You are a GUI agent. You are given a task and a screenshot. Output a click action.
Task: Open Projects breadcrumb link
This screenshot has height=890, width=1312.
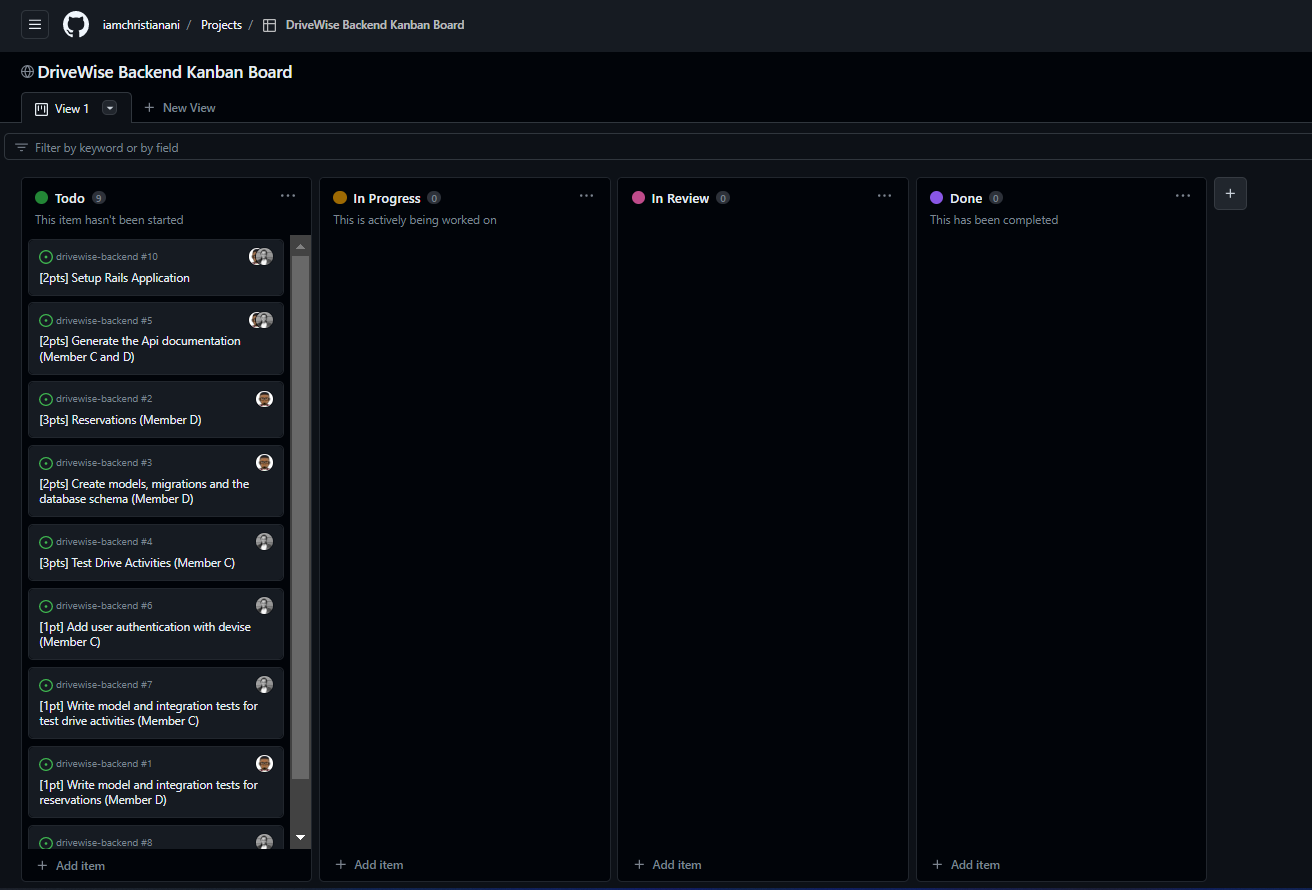221,25
